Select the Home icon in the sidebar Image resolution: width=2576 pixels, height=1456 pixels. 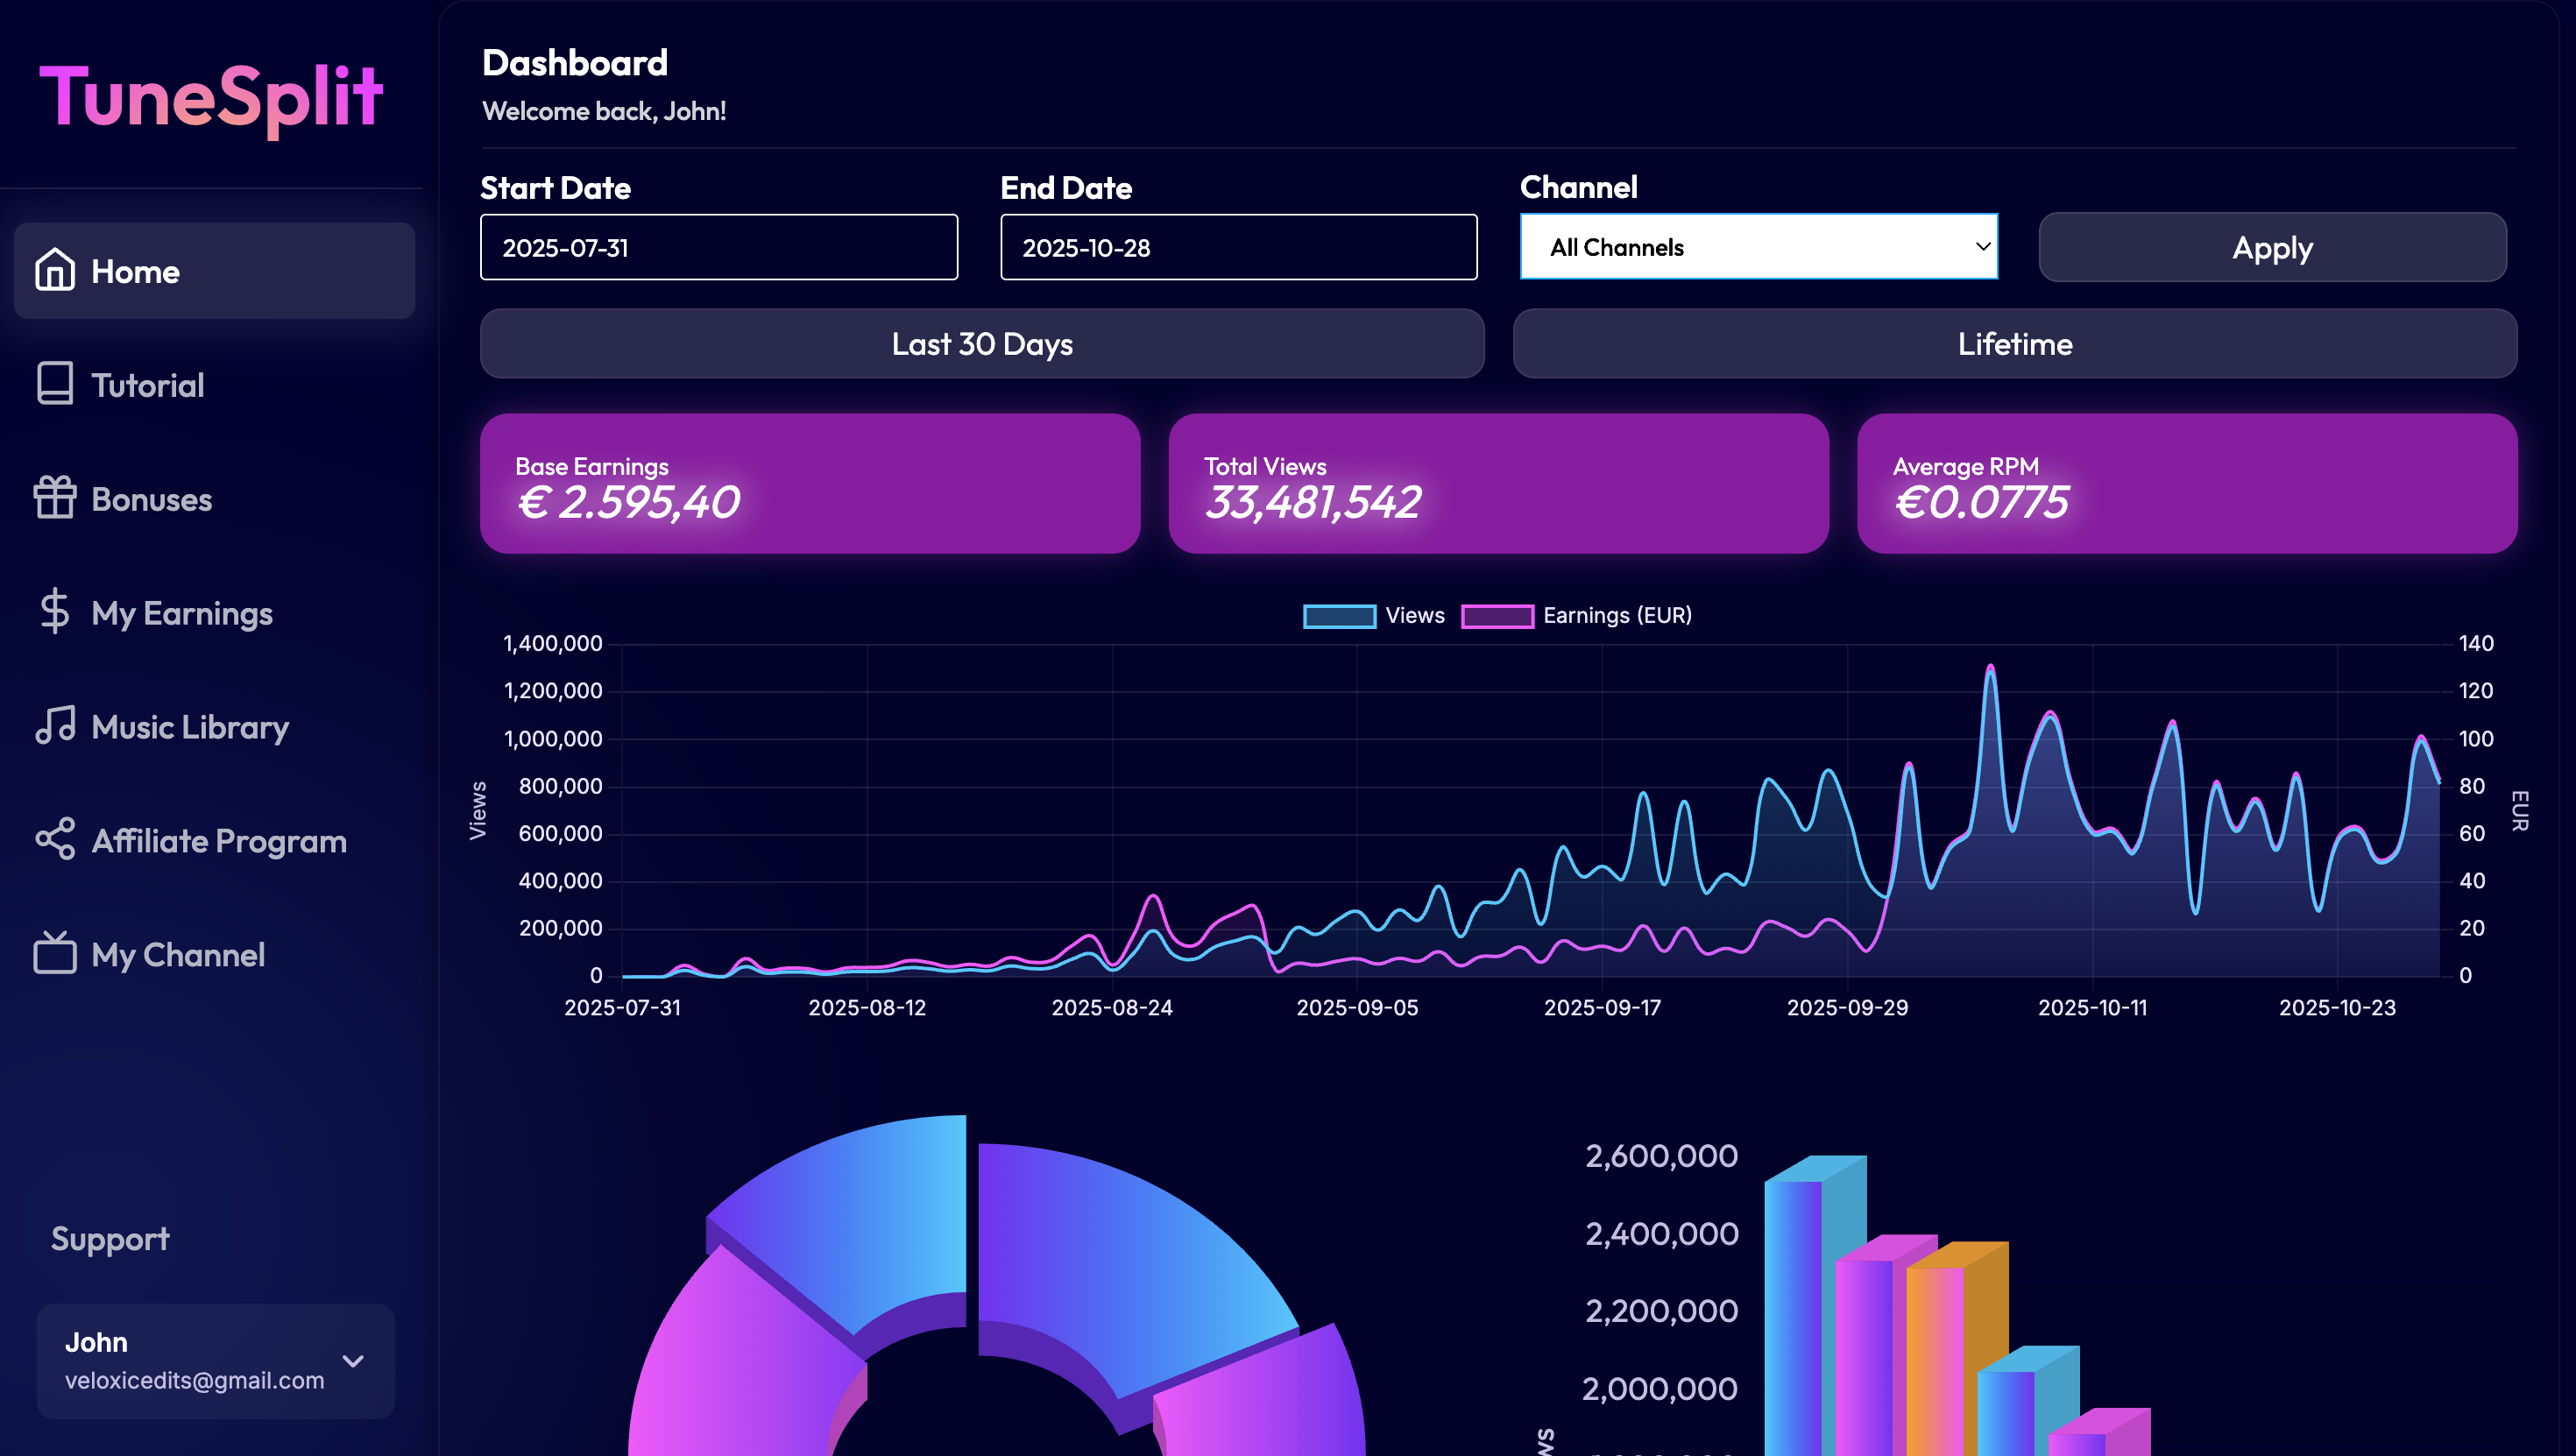tap(55, 271)
